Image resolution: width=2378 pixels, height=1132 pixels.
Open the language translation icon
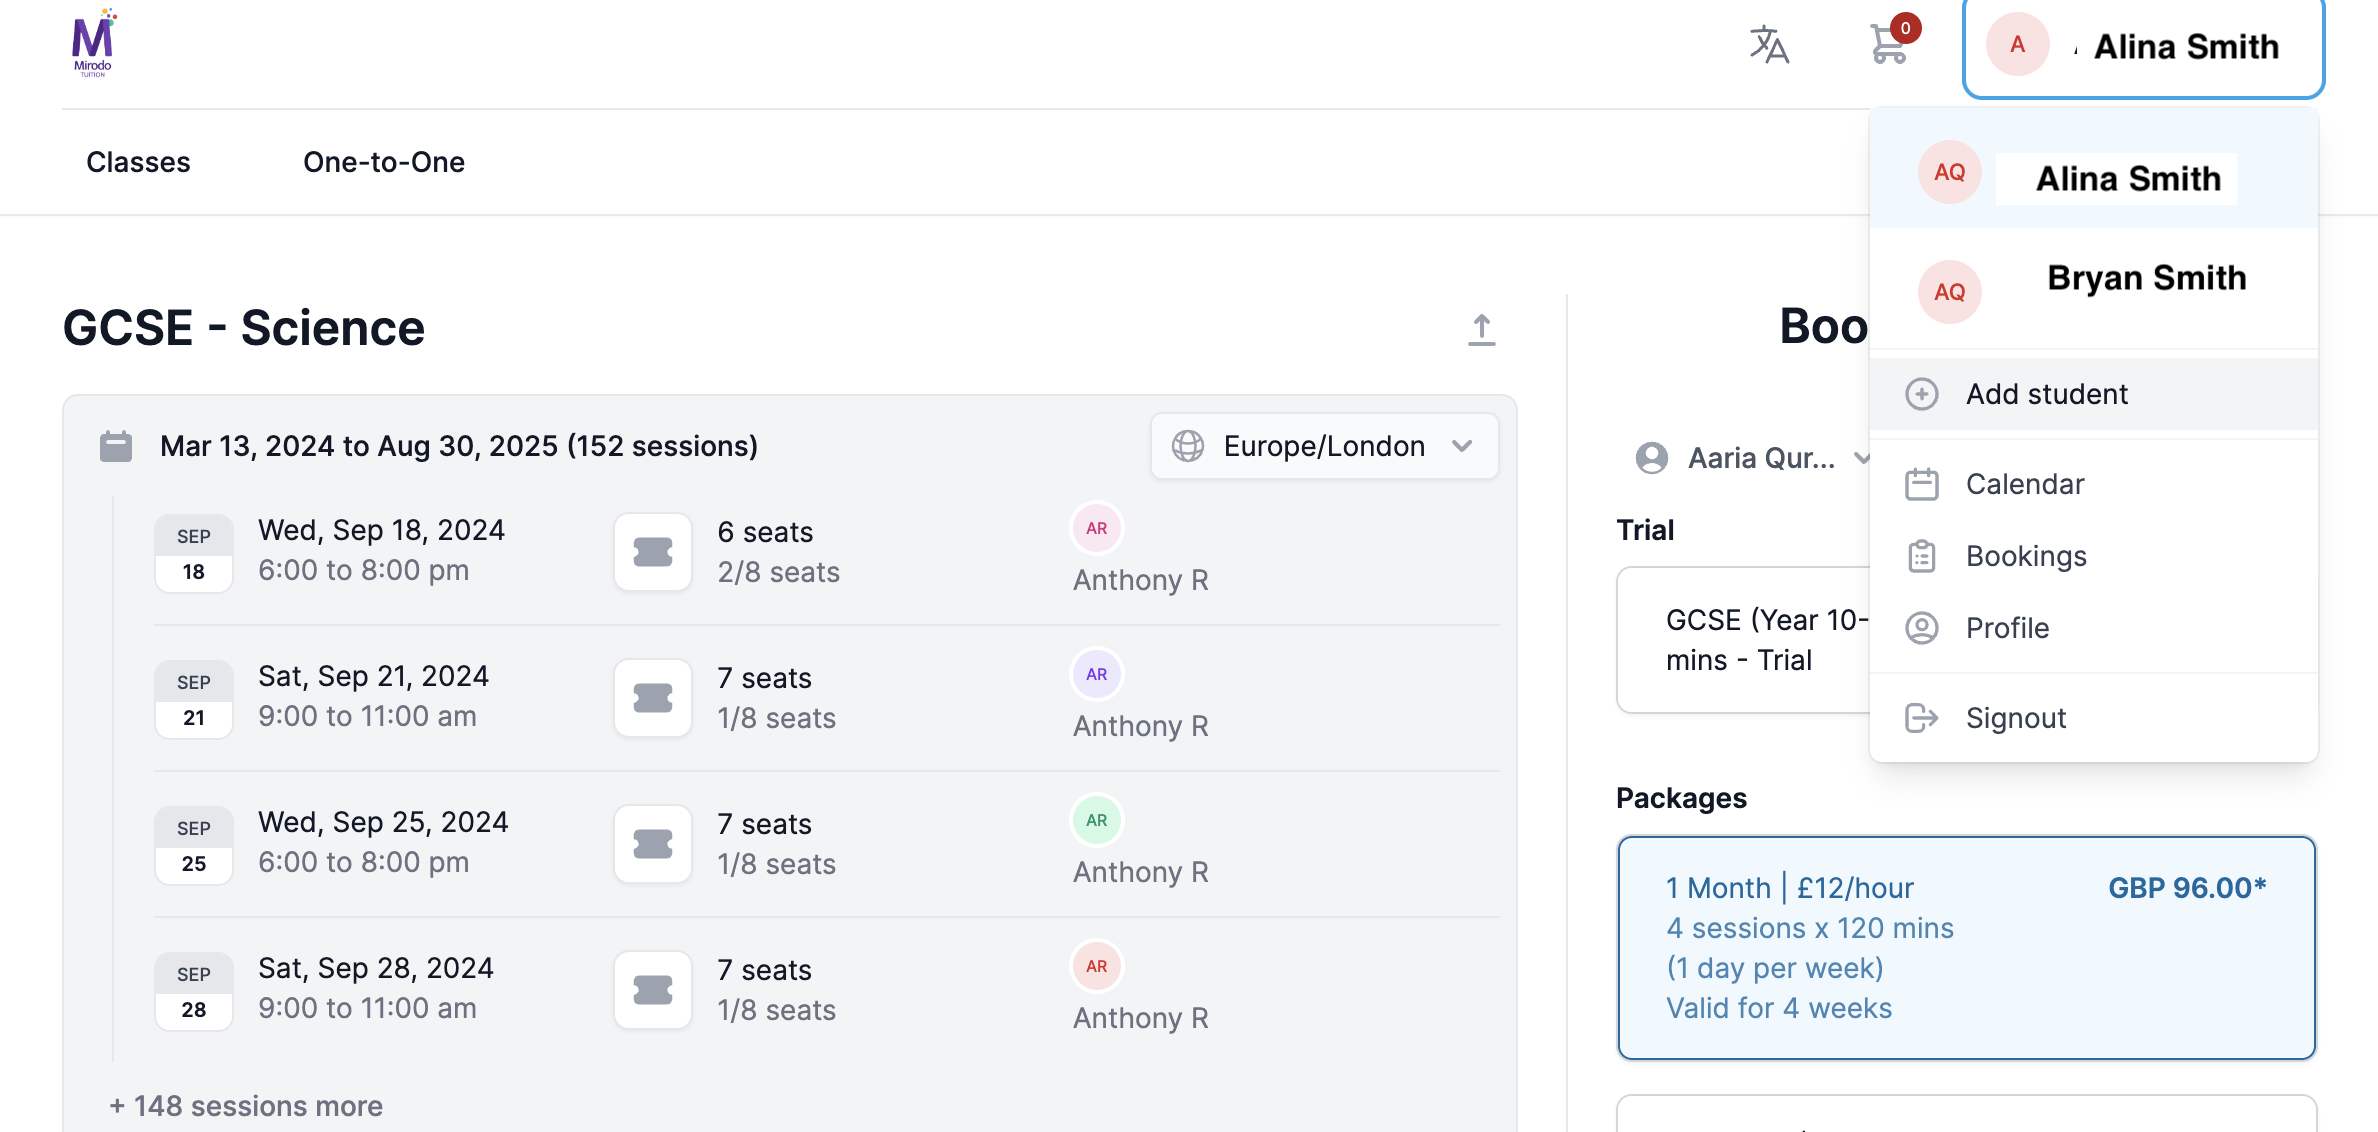(1768, 45)
